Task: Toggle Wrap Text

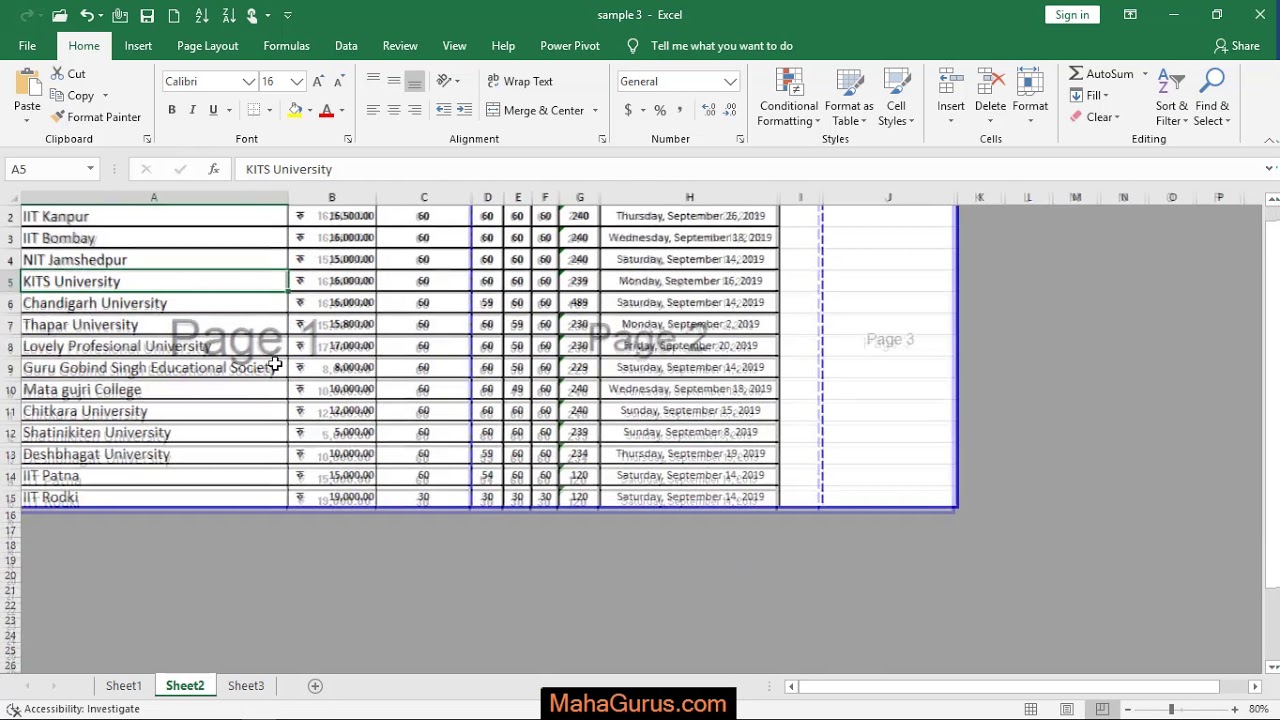Action: coord(520,81)
